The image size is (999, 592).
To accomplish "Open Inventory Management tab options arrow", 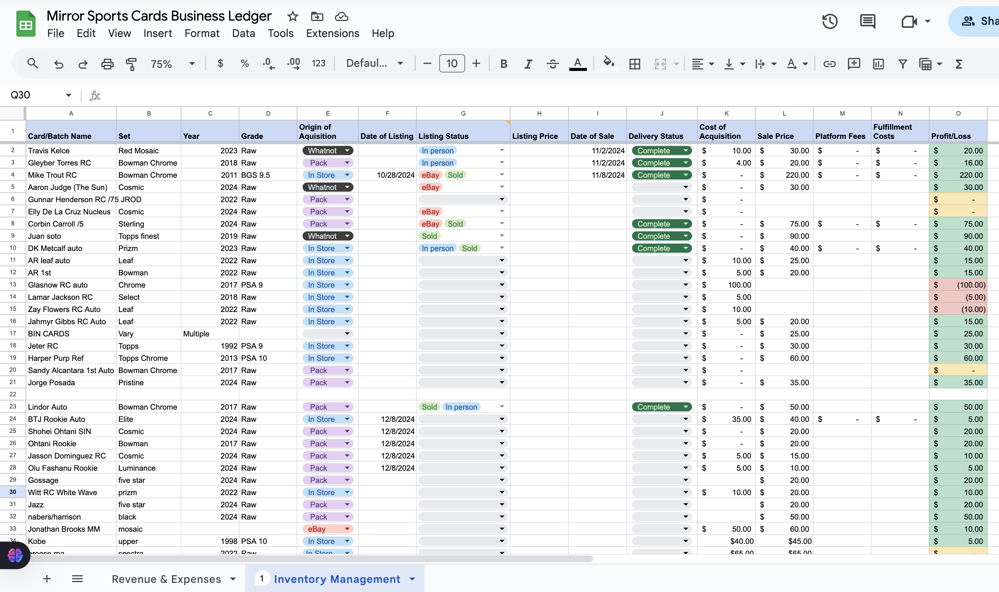I will coord(412,579).
